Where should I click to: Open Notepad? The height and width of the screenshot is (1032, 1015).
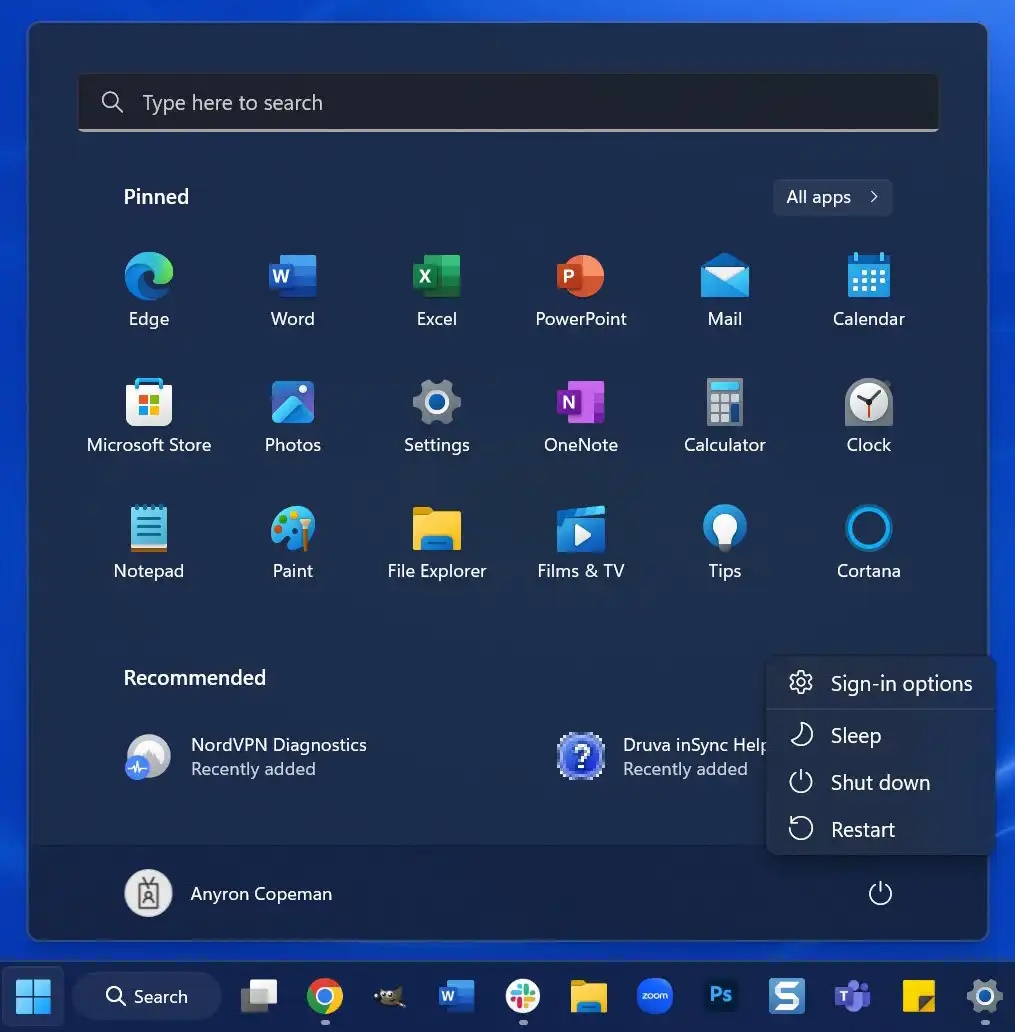point(149,542)
